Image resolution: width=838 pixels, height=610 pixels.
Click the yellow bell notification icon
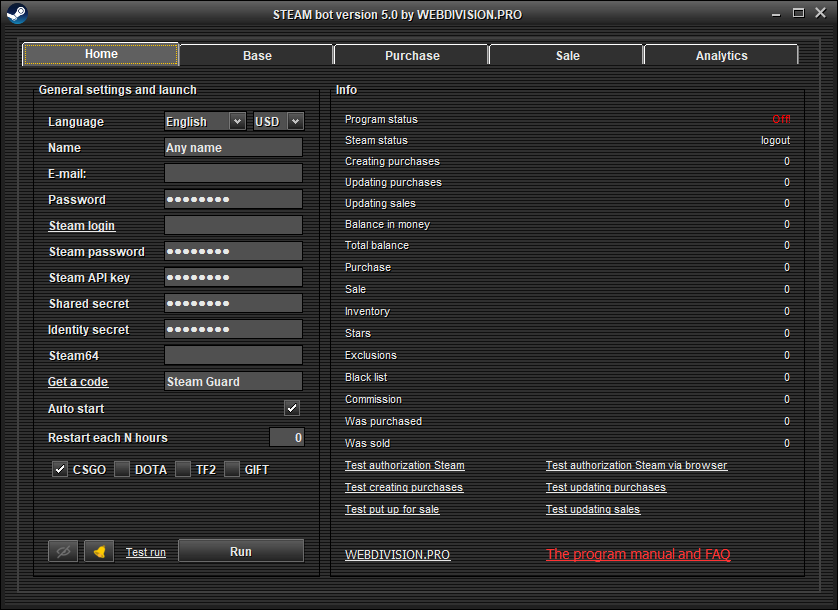point(99,551)
